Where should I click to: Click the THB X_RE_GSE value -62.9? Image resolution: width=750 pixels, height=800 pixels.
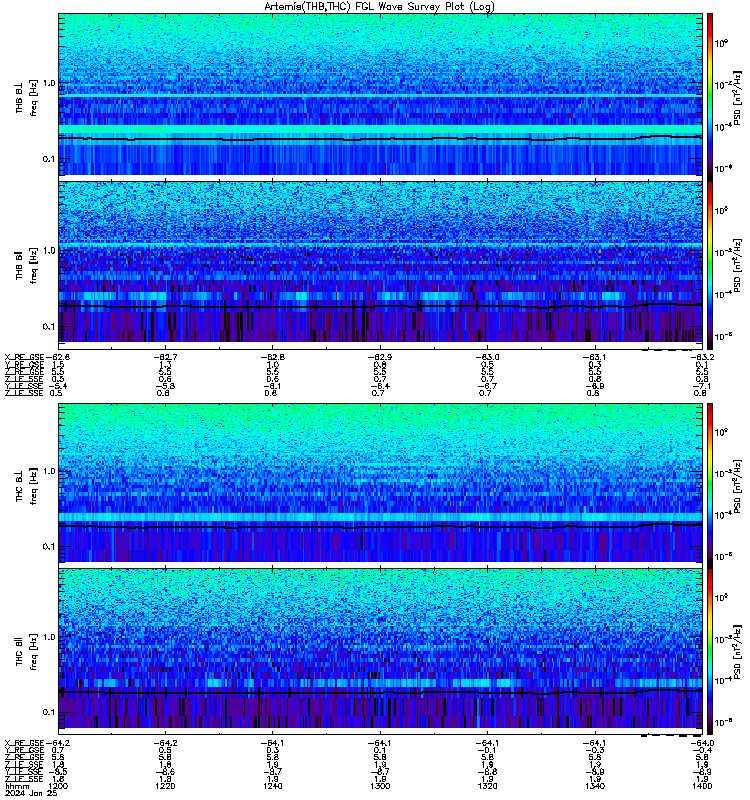tap(380, 357)
